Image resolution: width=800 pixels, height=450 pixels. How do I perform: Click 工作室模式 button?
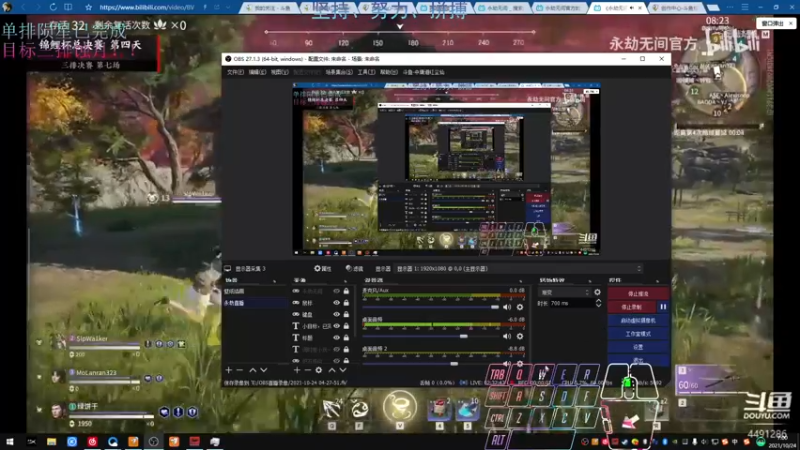638,334
